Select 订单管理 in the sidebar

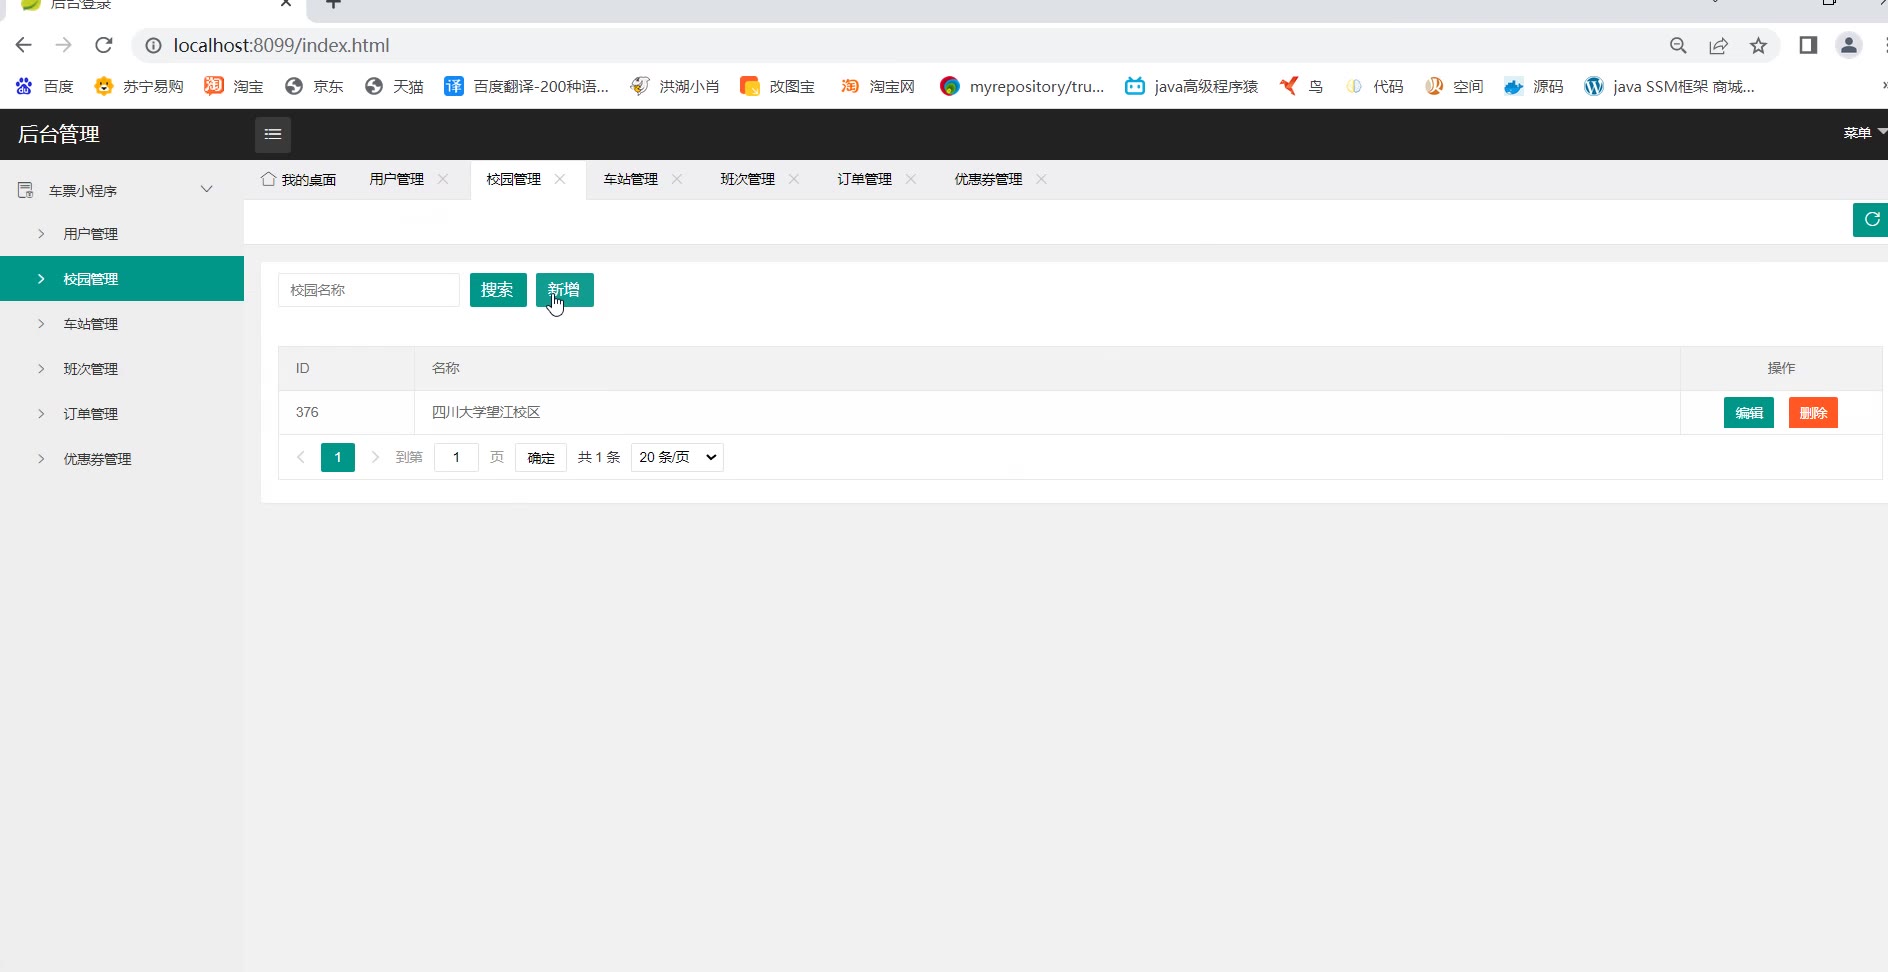tap(122, 414)
